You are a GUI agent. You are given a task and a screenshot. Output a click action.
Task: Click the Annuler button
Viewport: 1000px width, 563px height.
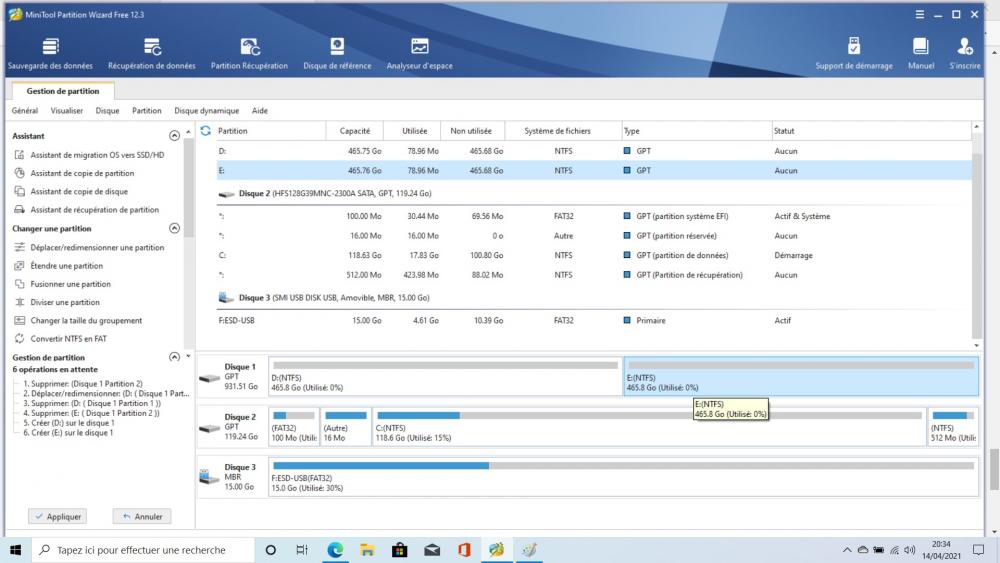click(x=141, y=516)
